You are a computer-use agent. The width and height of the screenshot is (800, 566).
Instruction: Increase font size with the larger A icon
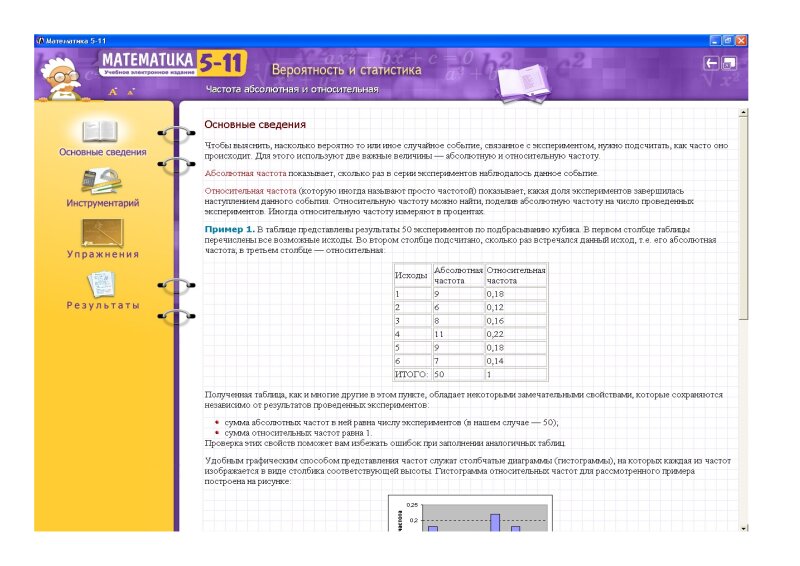[x=113, y=92]
